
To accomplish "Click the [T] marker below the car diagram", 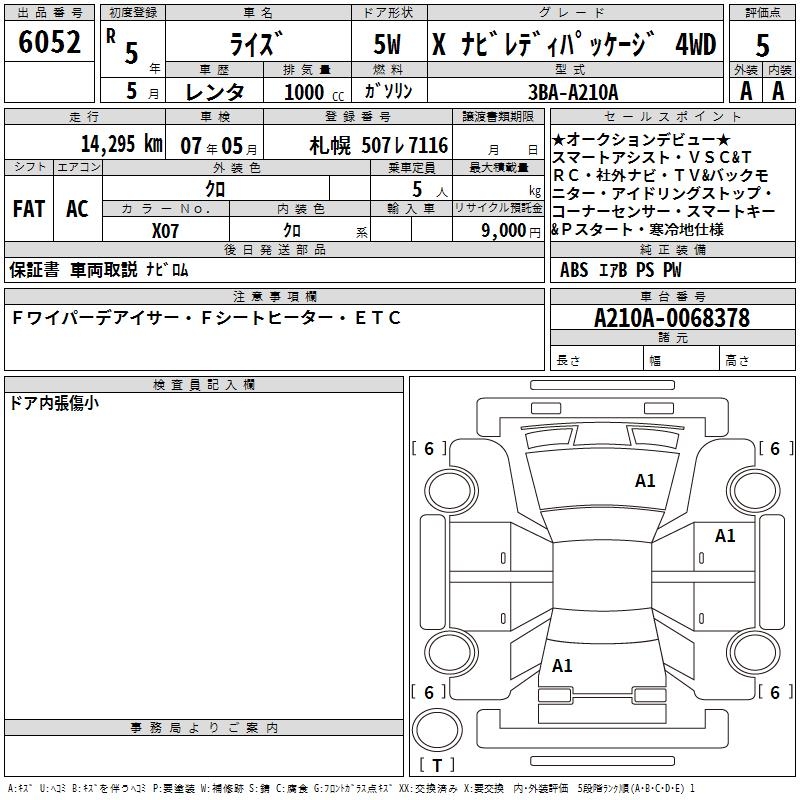I will 437,766.
